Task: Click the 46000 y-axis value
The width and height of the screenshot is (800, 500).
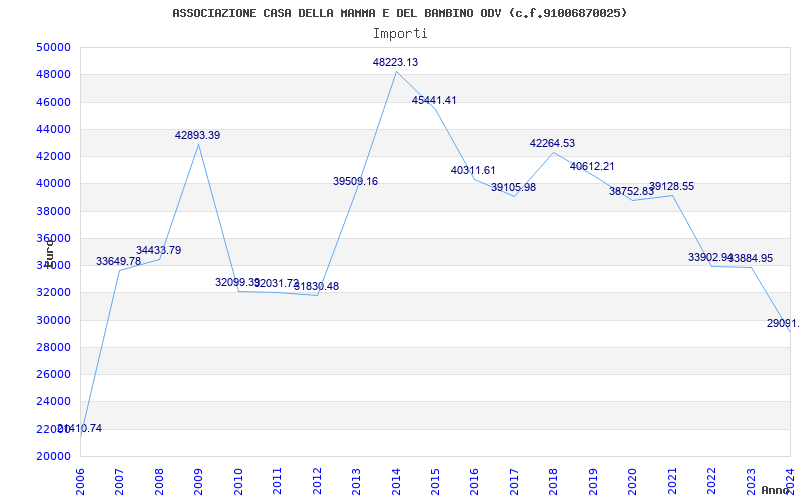Action: pyautogui.click(x=53, y=102)
